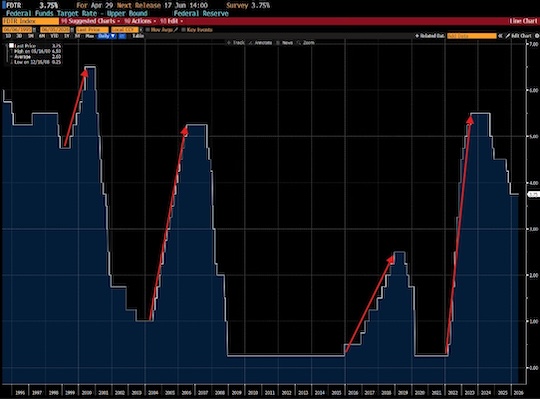Select the 1D range tab

(8, 36)
